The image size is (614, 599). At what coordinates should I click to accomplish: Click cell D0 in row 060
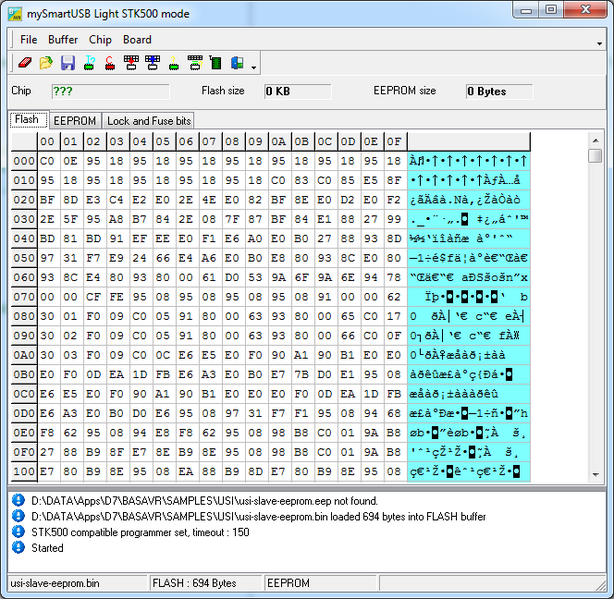pyautogui.click(x=233, y=277)
